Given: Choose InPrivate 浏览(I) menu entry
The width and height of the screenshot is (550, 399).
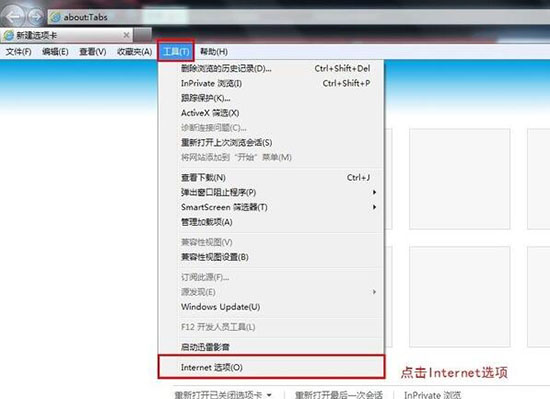Looking at the screenshot, I should click(271, 83).
